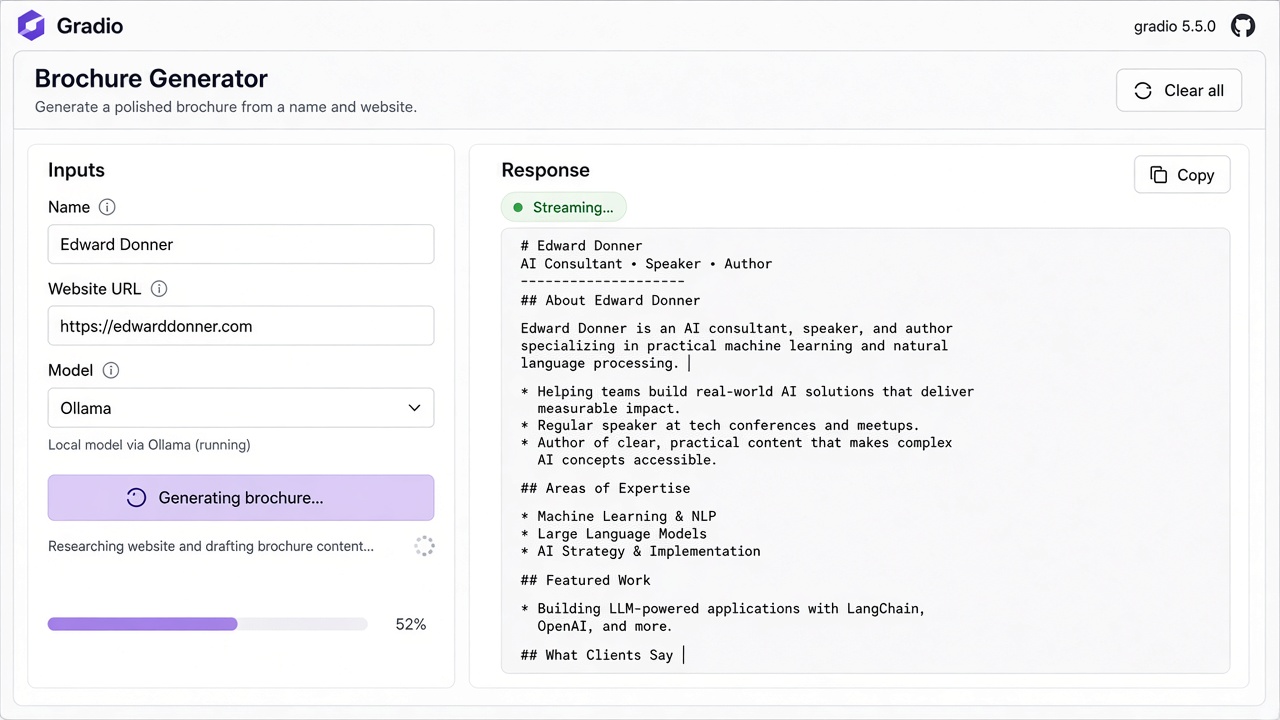Click 'Researching website and drafting brochure content' status
The image size is (1280, 720).
[x=211, y=546]
